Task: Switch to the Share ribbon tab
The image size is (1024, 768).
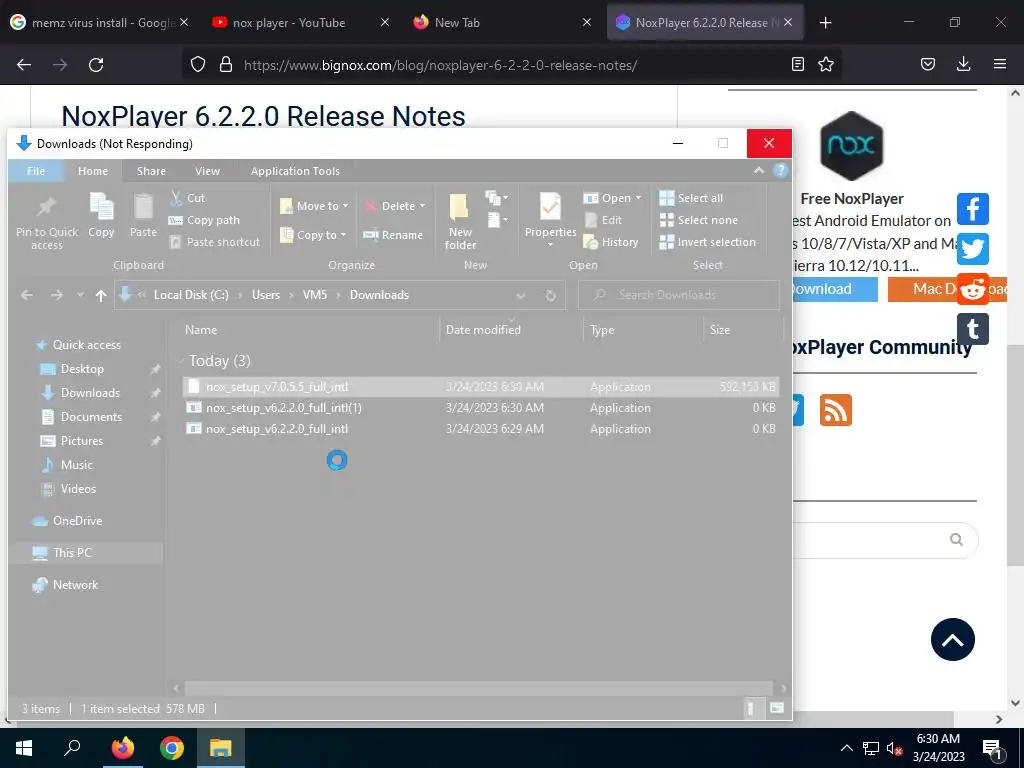Action: (151, 170)
